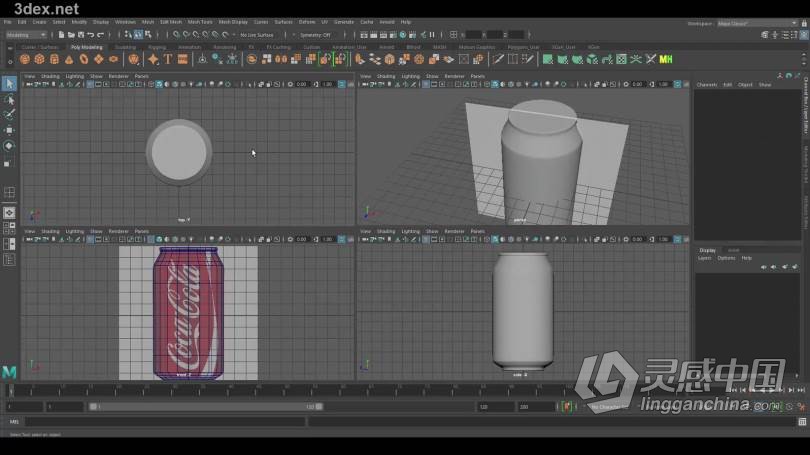
Task: Click the Save Scene icon
Action: tap(81, 35)
